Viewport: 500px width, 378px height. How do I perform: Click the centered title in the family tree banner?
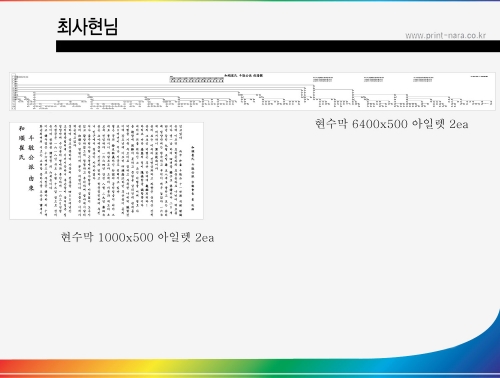[x=243, y=76]
